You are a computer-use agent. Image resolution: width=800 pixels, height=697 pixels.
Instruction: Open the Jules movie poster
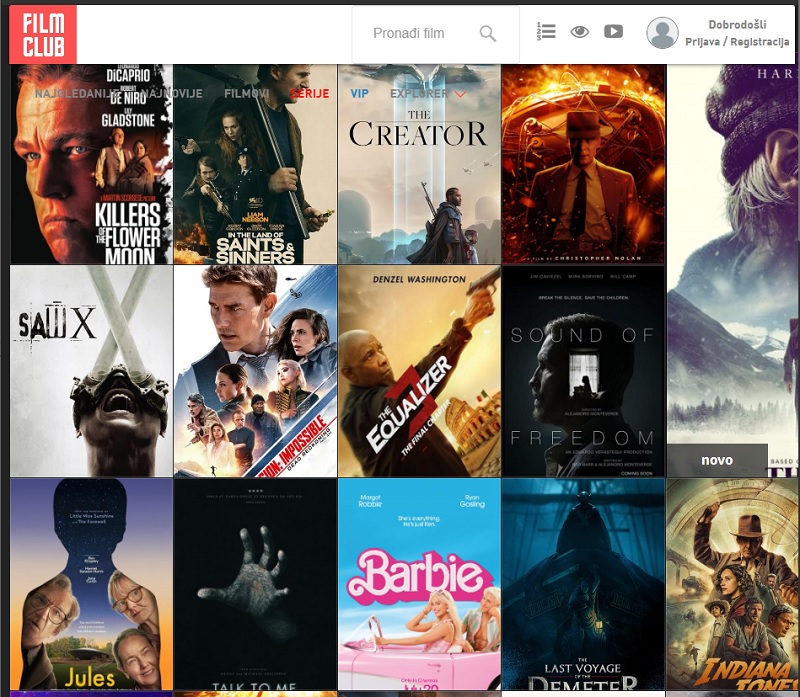tap(91, 584)
